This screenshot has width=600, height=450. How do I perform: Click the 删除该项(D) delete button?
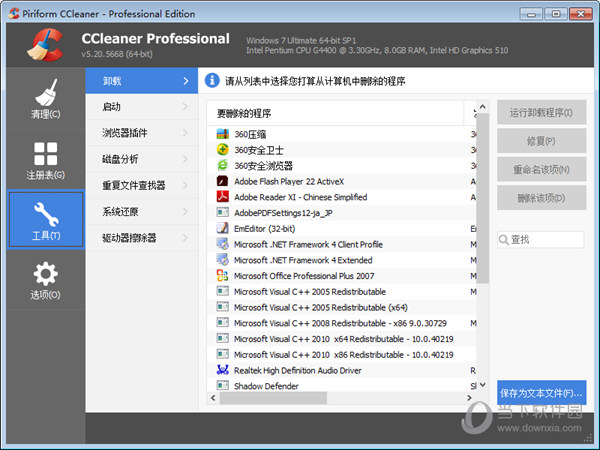pos(541,198)
